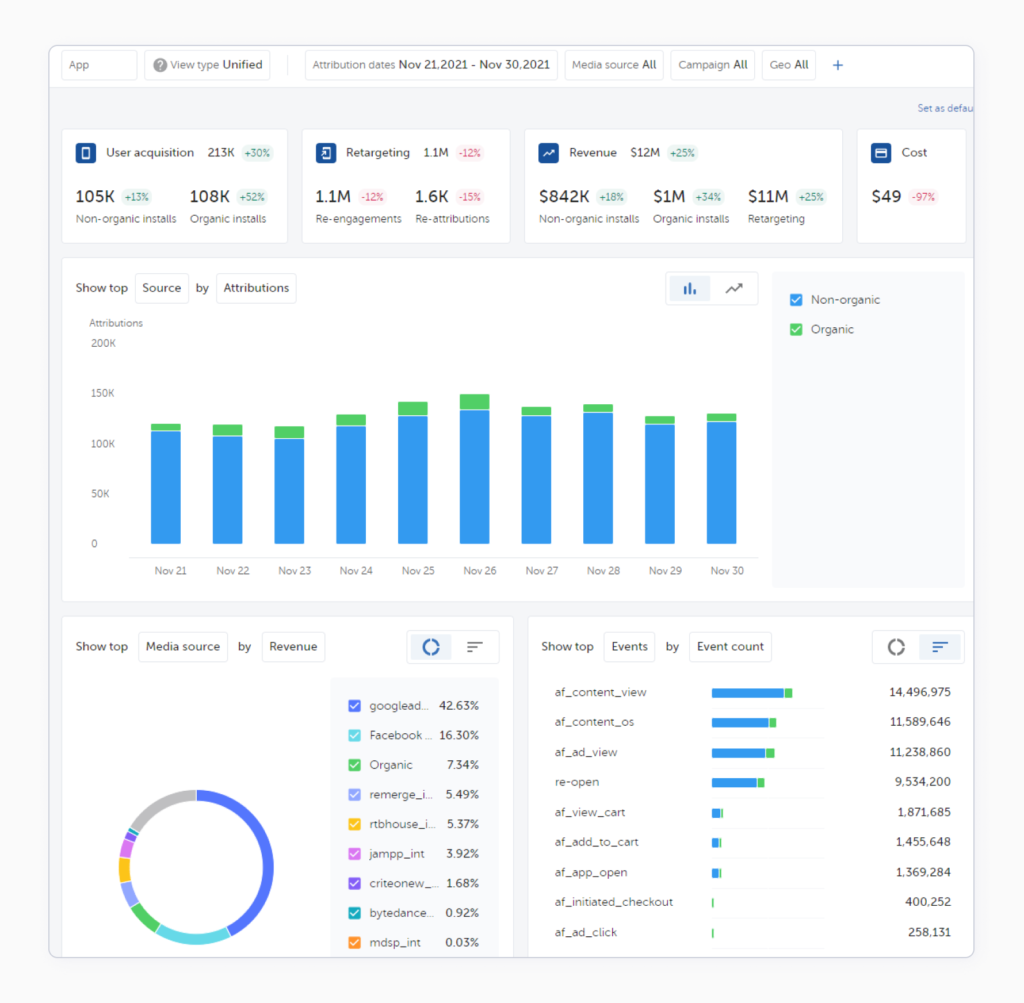Open the Attribution dates selector
Image resolution: width=1024 pixels, height=1003 pixels.
431,64
